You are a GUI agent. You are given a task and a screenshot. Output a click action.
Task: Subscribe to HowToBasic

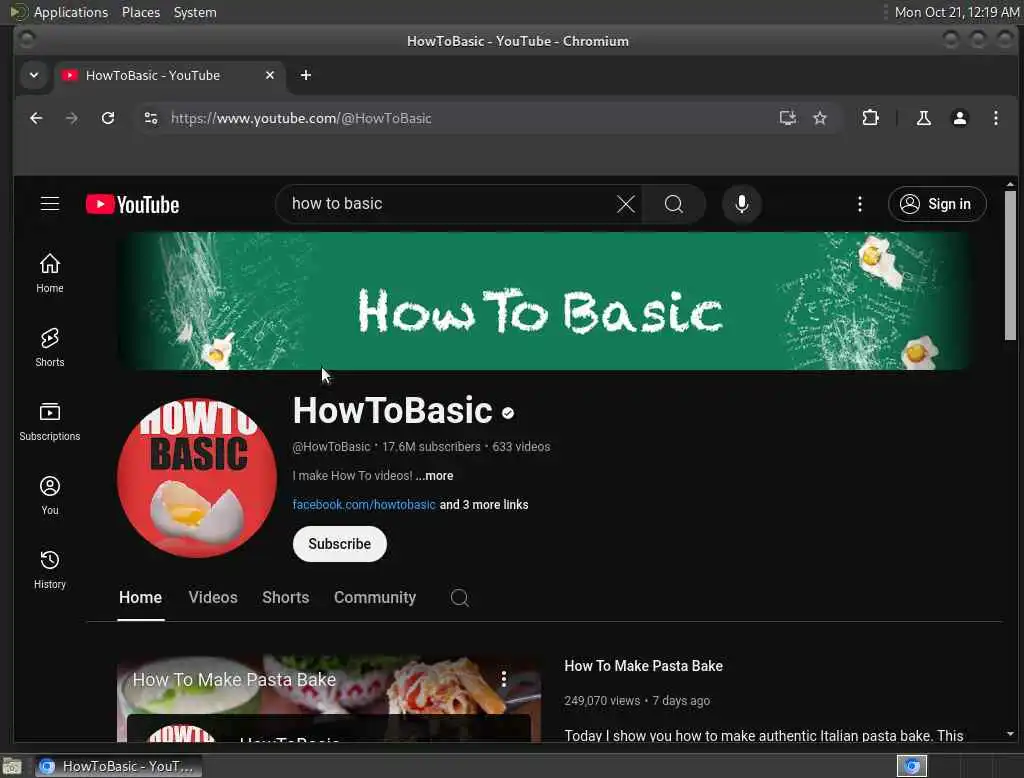point(340,543)
